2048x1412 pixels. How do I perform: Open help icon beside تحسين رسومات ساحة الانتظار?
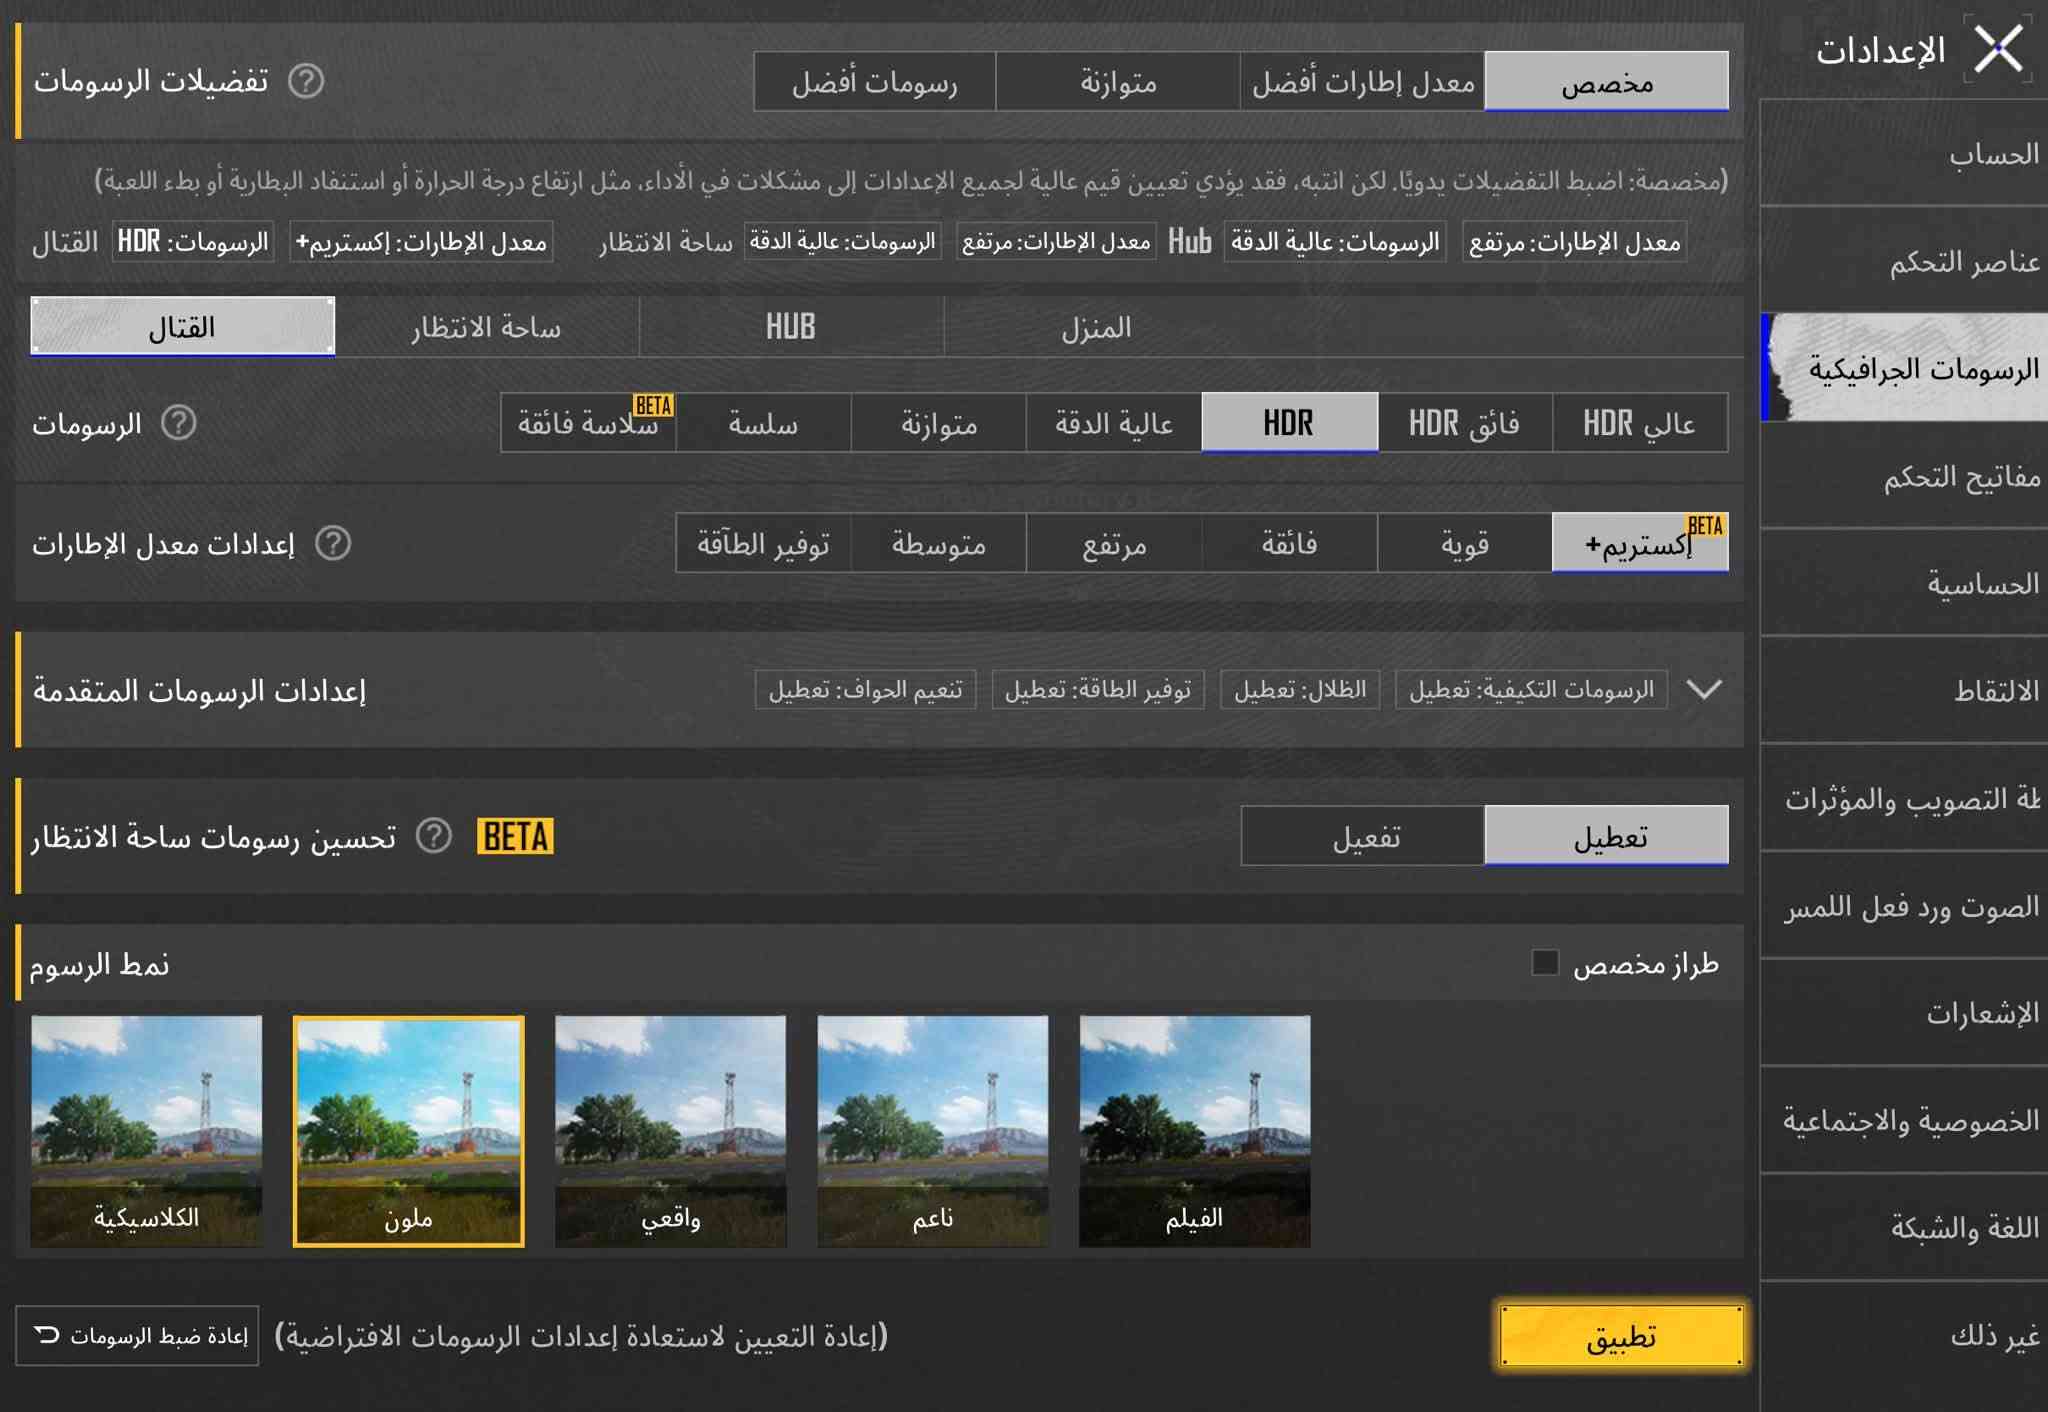click(434, 835)
